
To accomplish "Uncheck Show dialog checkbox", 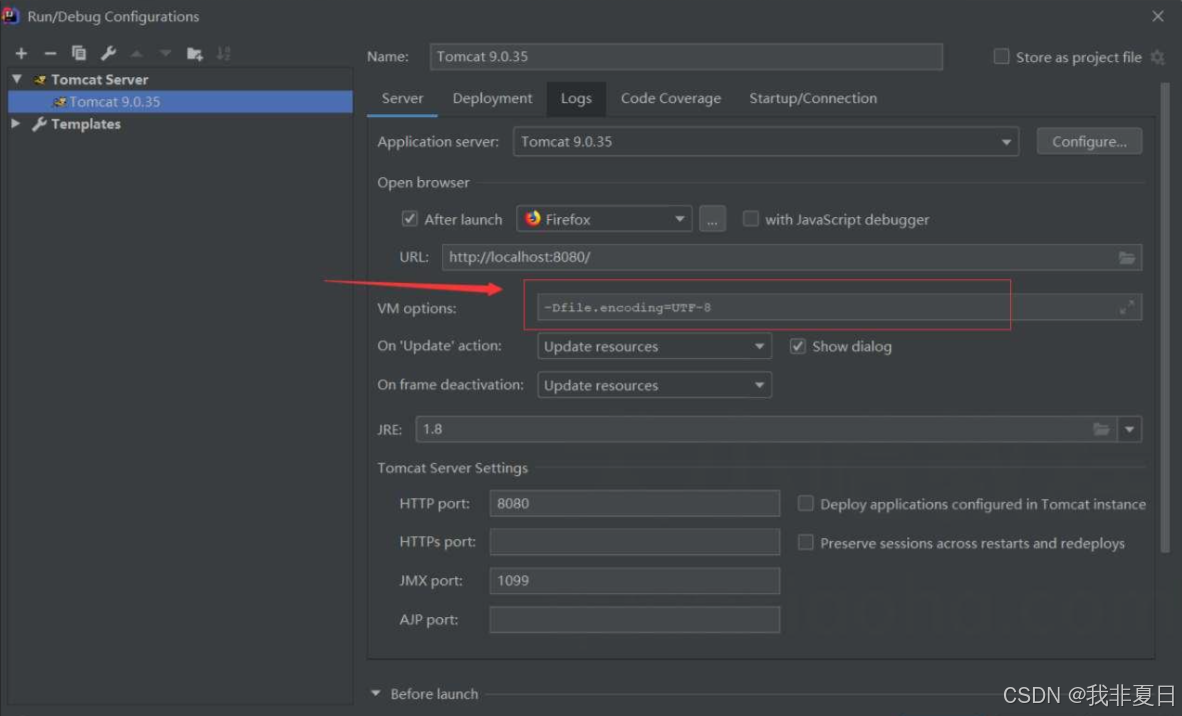I will [797, 347].
